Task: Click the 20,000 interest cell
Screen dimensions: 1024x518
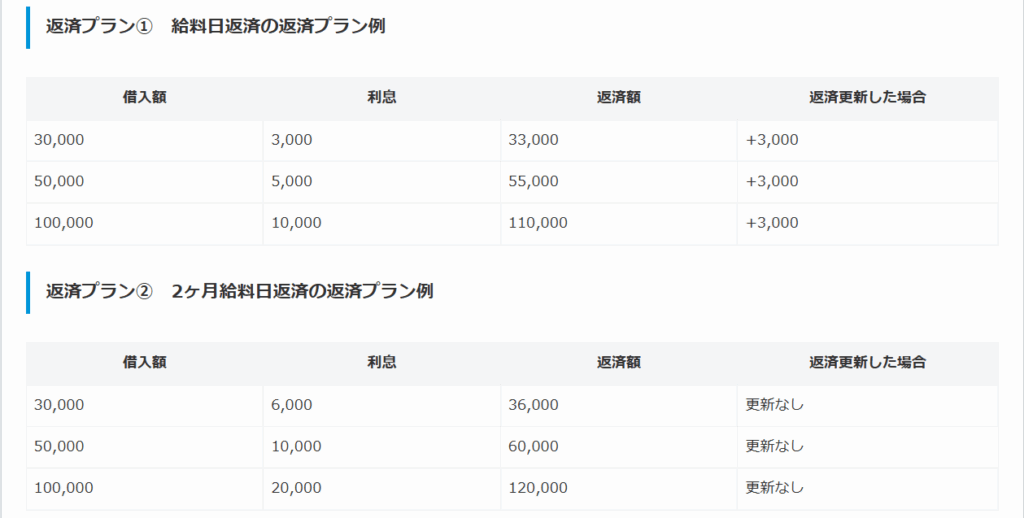Action: click(296, 488)
